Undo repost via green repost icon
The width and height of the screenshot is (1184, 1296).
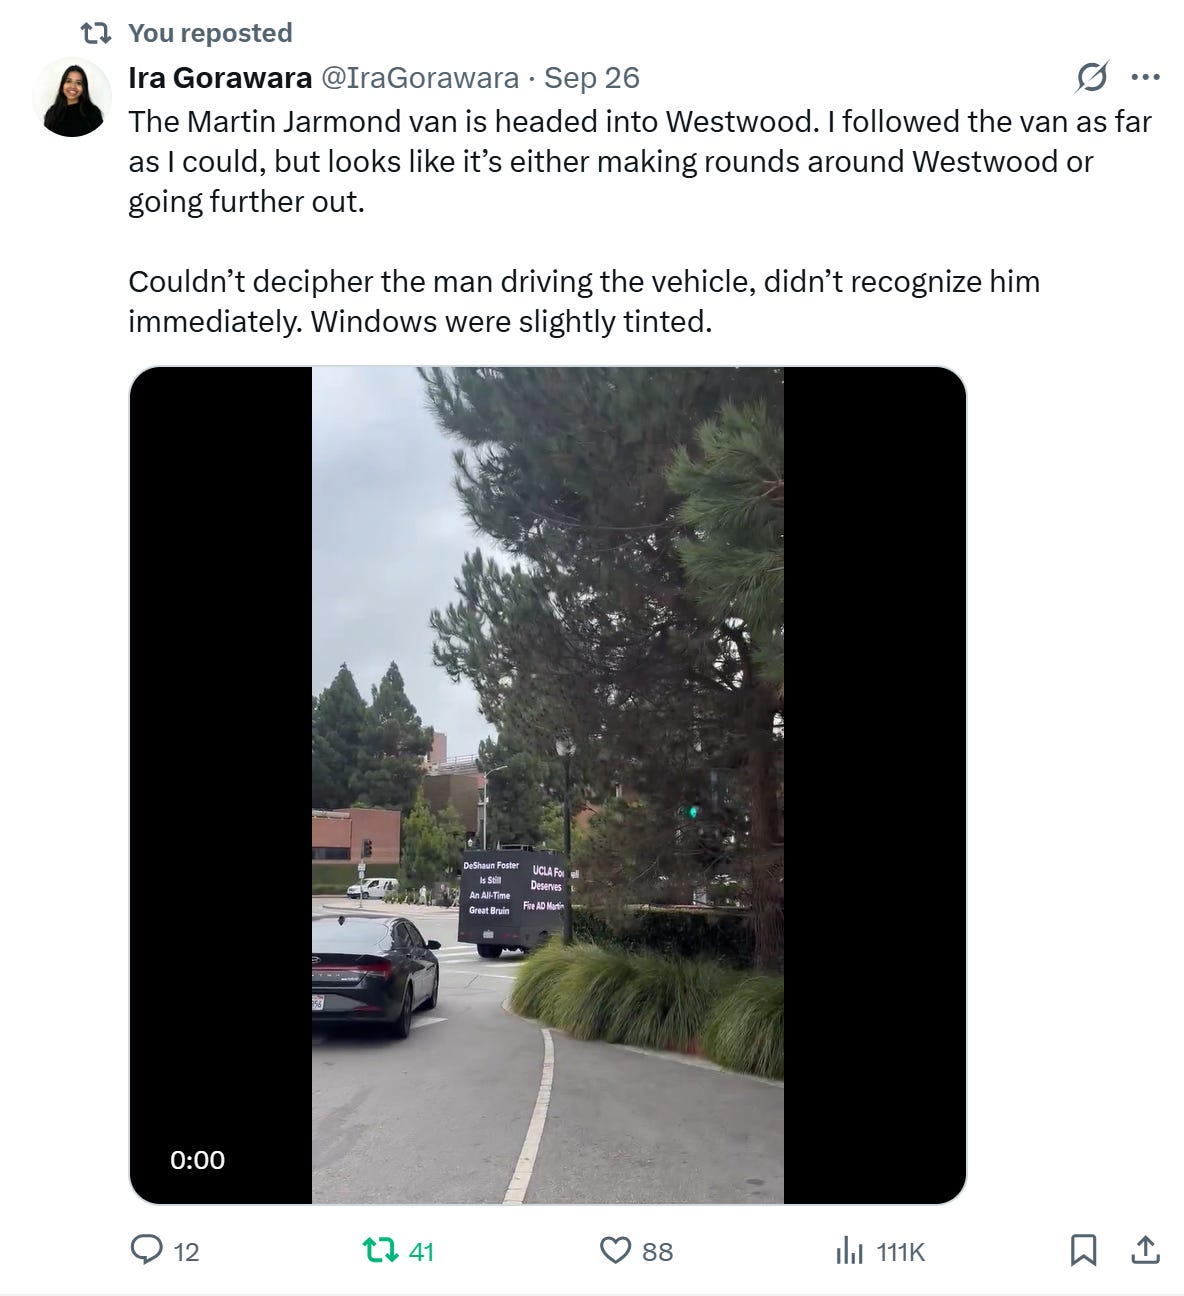[379, 1250]
